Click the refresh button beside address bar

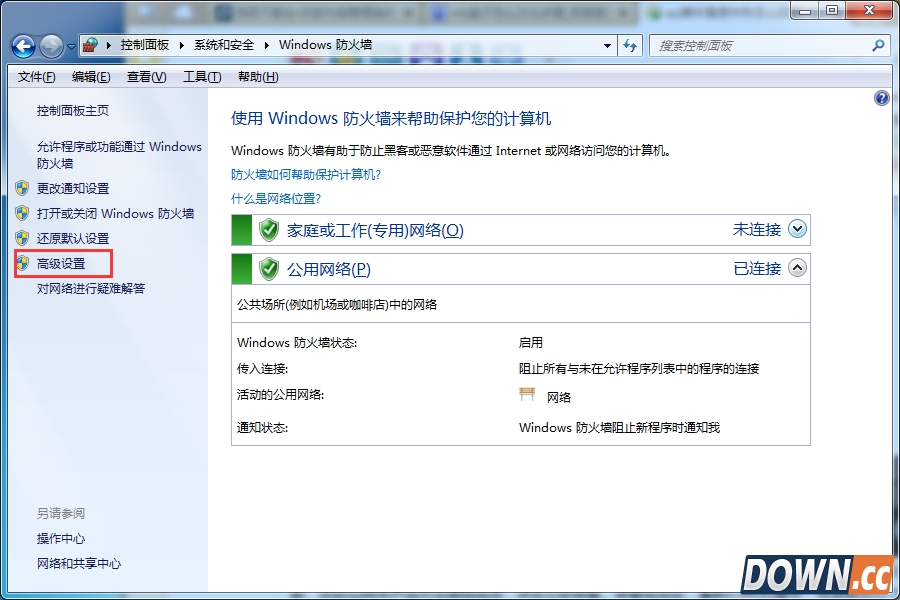(x=630, y=45)
